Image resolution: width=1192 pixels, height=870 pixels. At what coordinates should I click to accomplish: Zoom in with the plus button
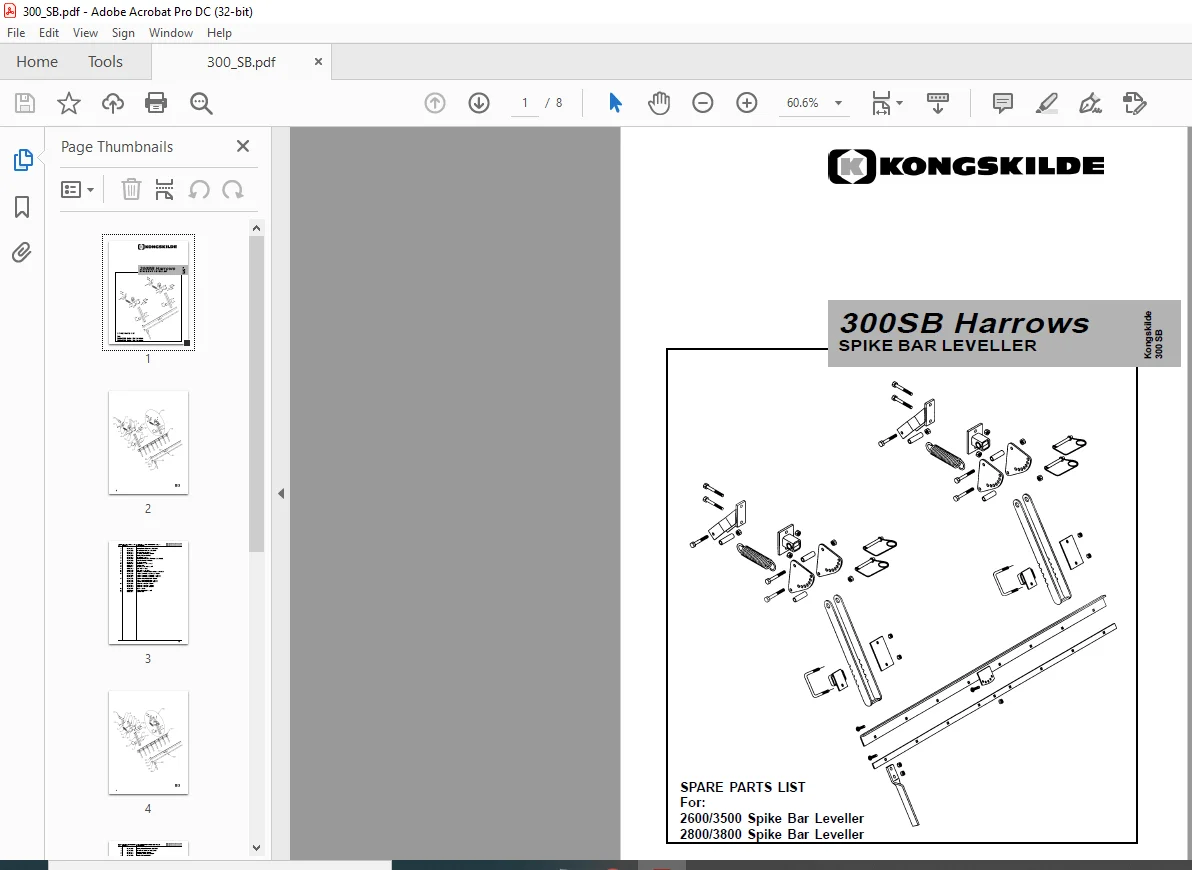pos(747,103)
